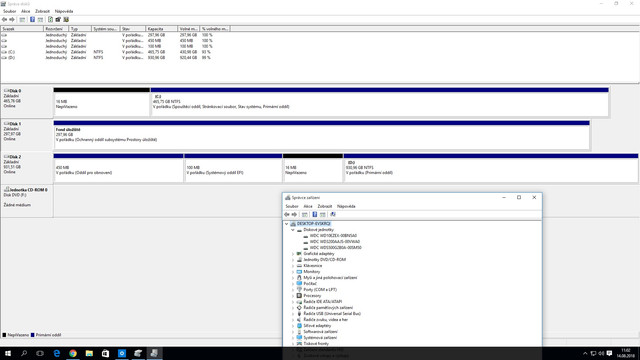This screenshot has width=640, height=360.
Task: Open Nápověda menu in Správce zařízení
Action: (x=346, y=206)
